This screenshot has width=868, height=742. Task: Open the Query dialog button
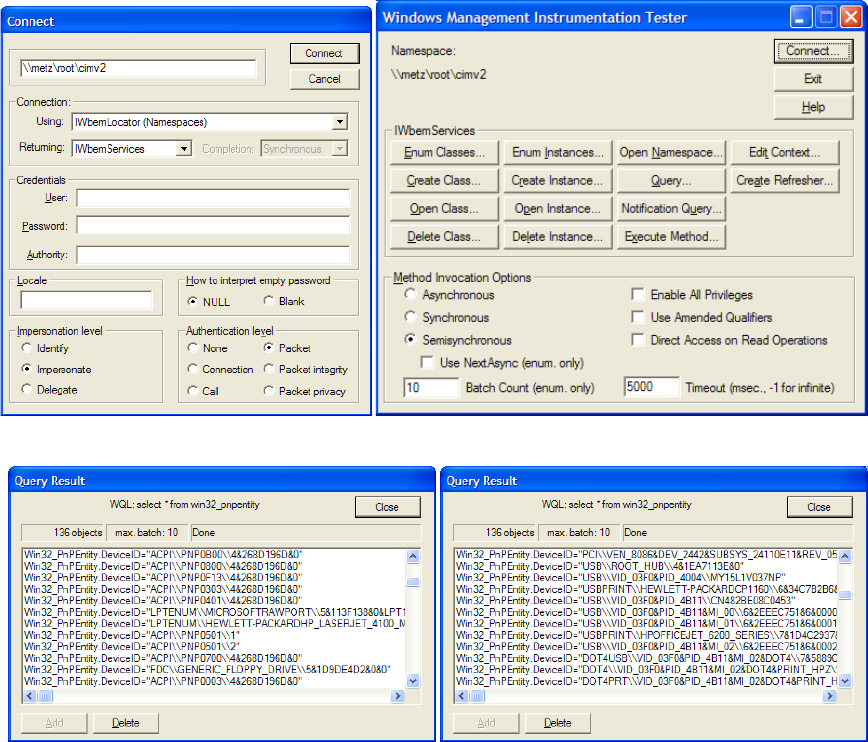670,181
